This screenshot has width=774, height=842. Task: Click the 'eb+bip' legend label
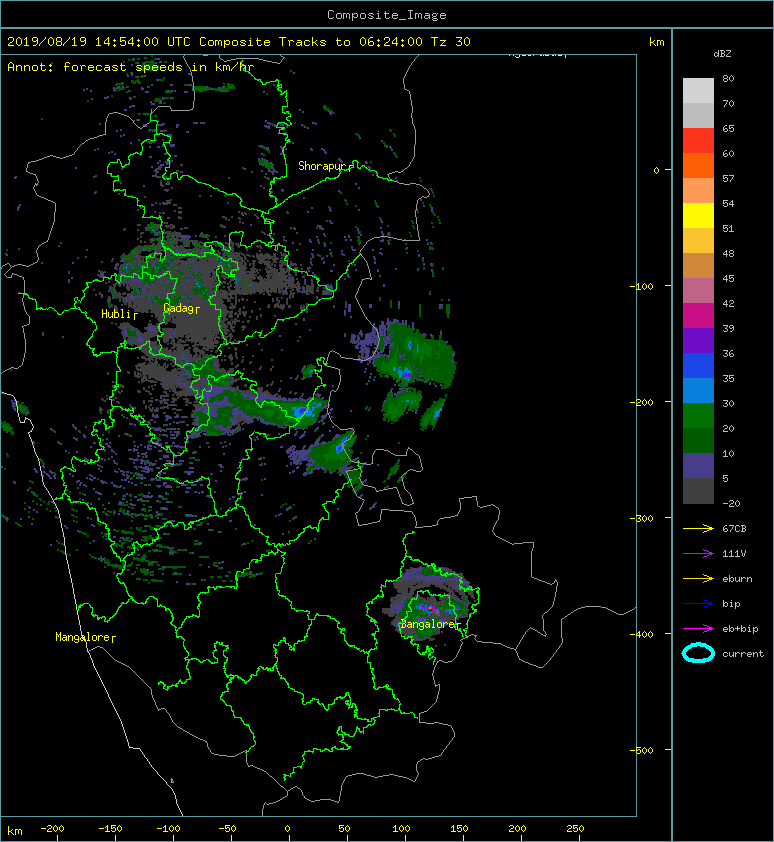[740, 629]
